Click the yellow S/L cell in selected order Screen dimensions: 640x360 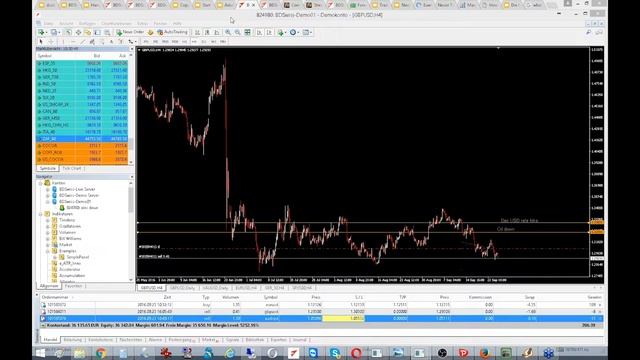[x=343, y=318]
